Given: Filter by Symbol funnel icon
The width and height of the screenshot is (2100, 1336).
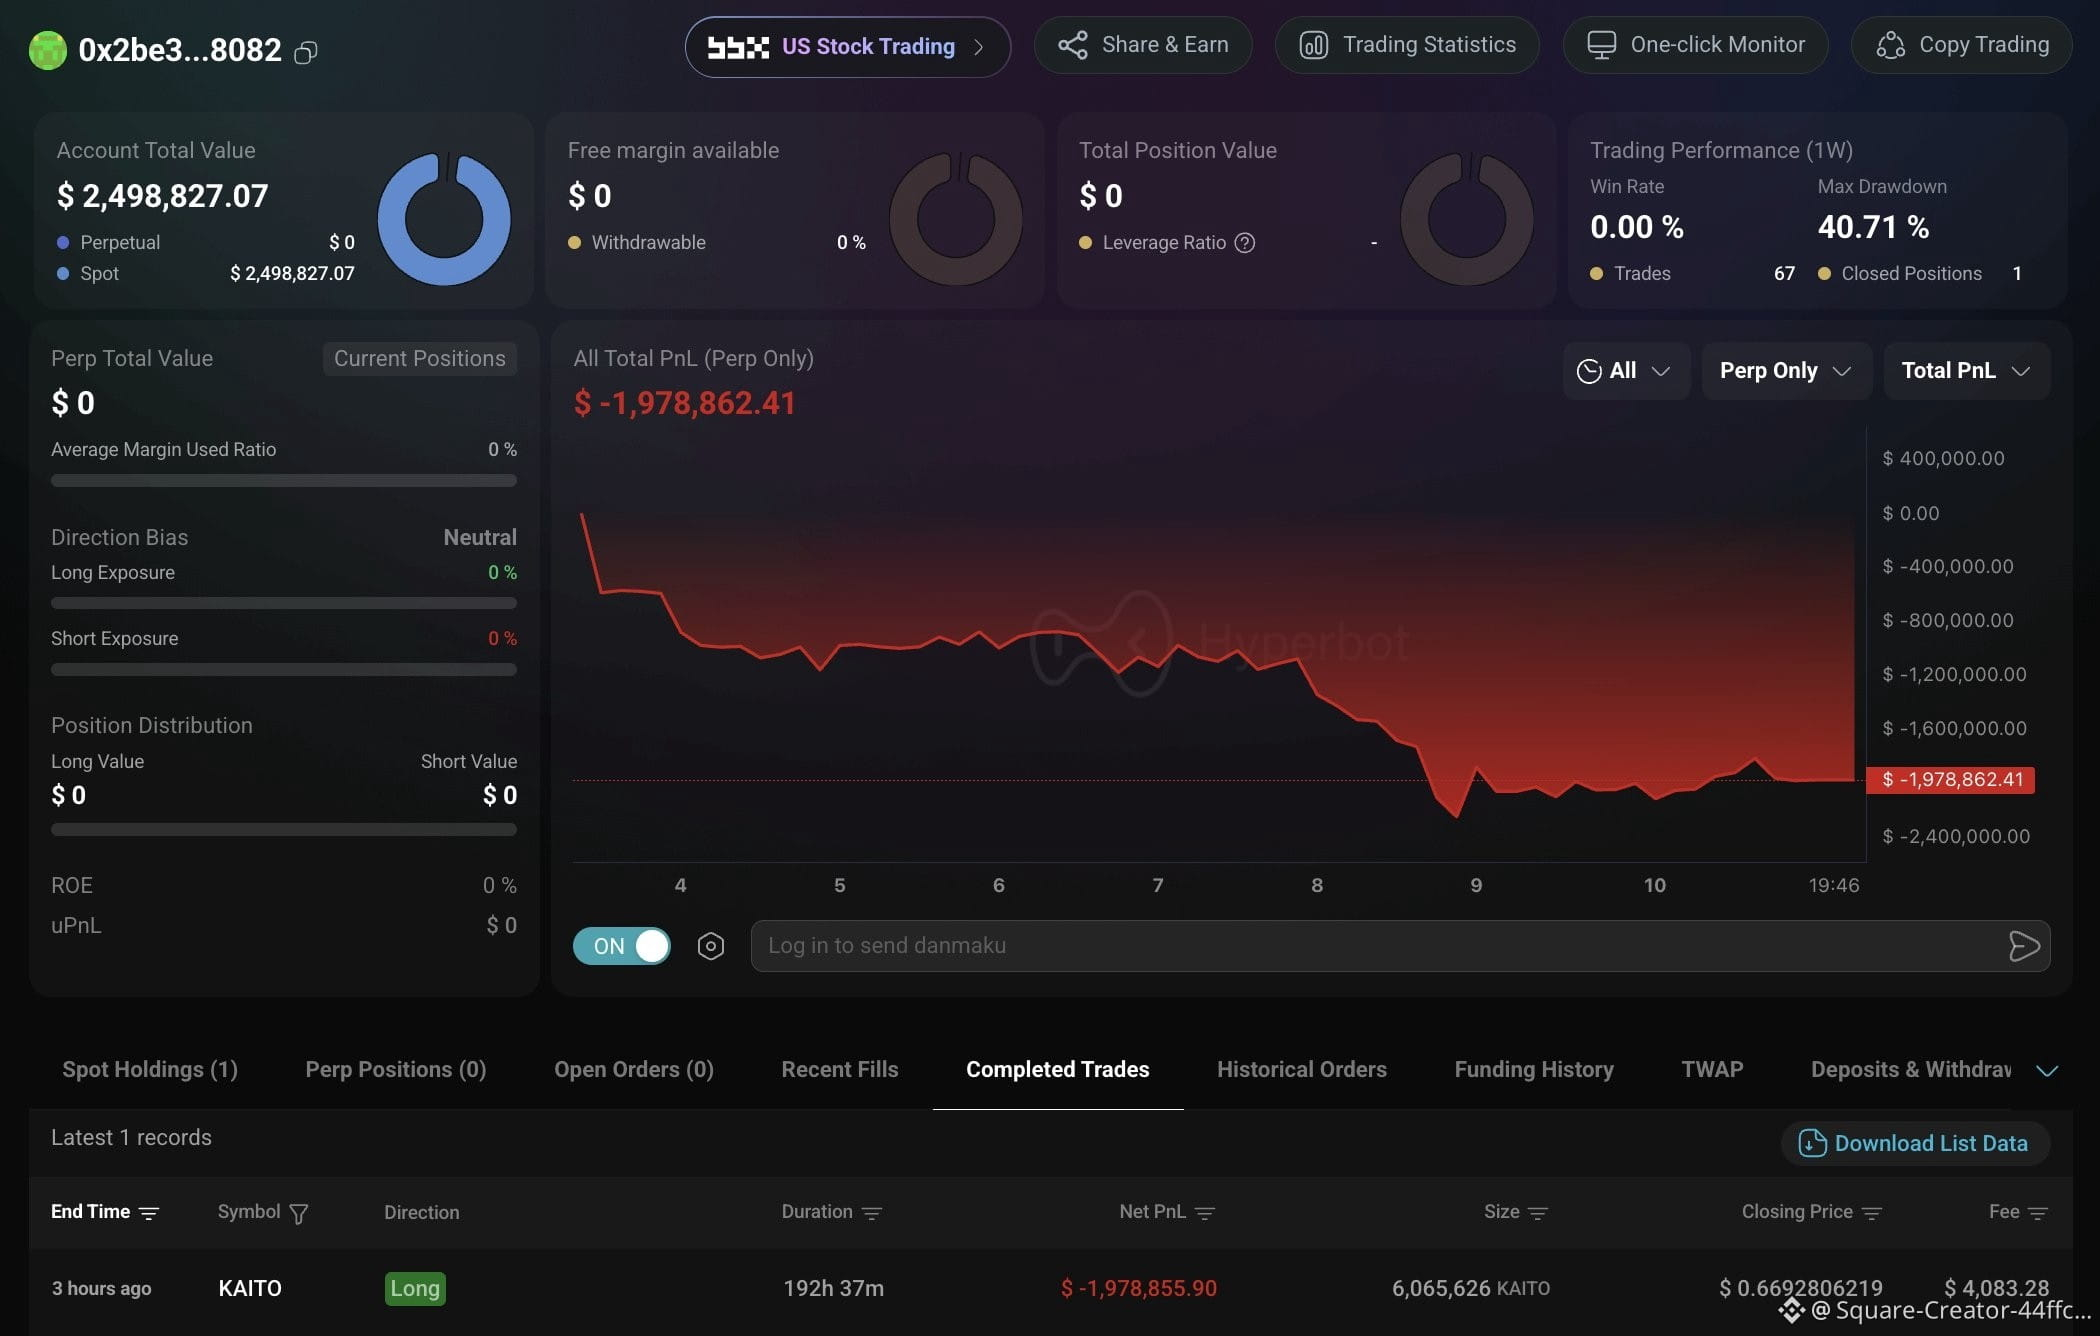Looking at the screenshot, I should pyautogui.click(x=299, y=1214).
